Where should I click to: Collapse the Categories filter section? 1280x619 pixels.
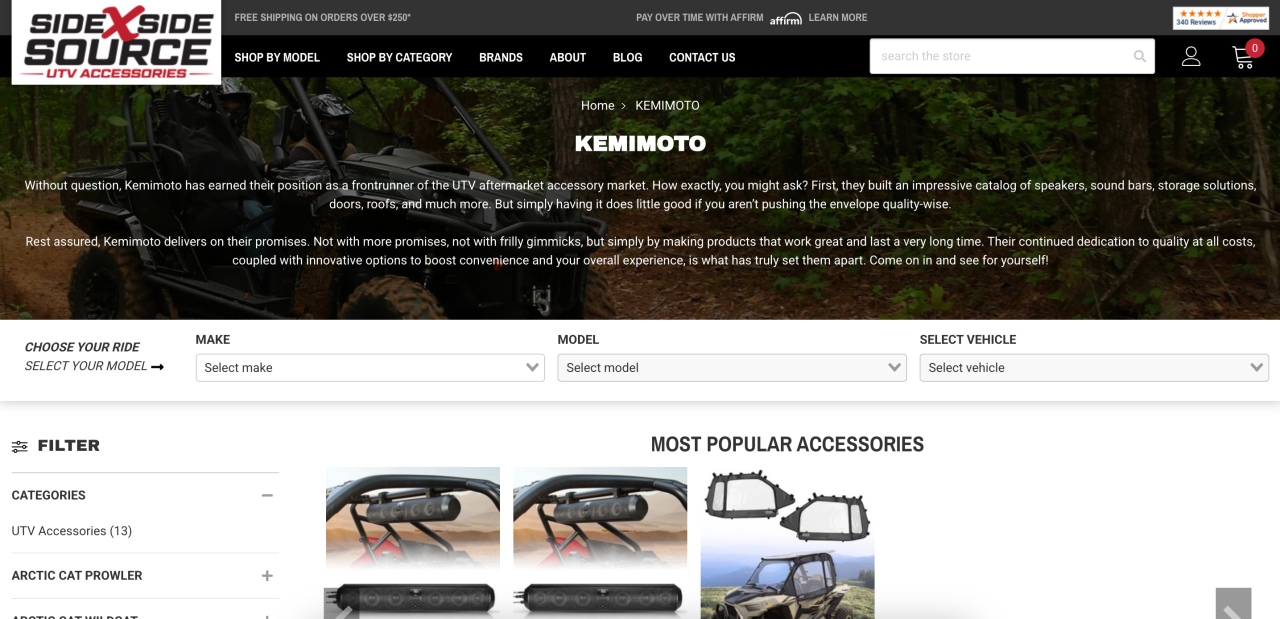[267, 495]
